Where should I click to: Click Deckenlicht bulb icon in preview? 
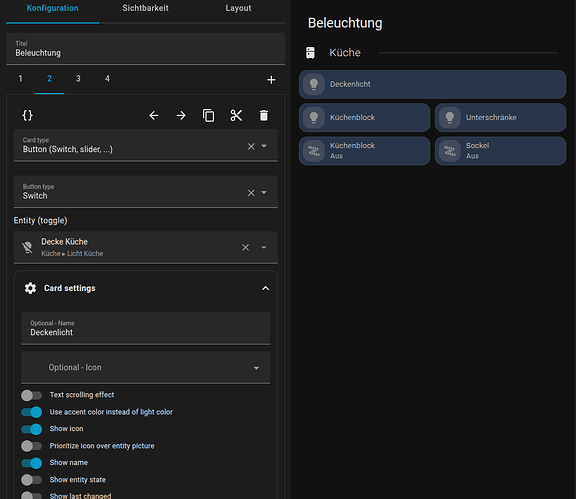(x=314, y=85)
